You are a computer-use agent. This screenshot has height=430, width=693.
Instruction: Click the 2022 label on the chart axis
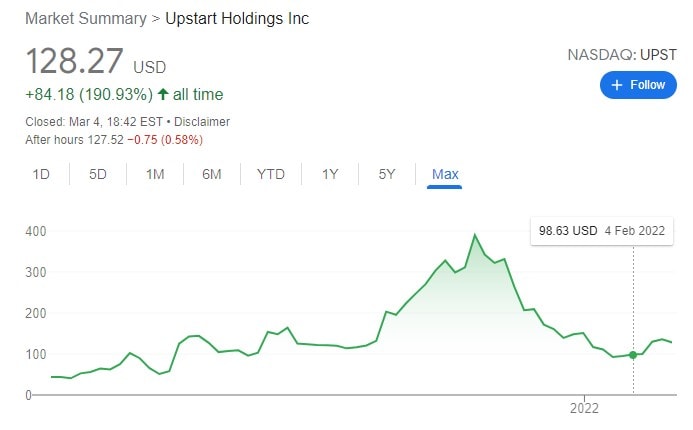(x=584, y=409)
